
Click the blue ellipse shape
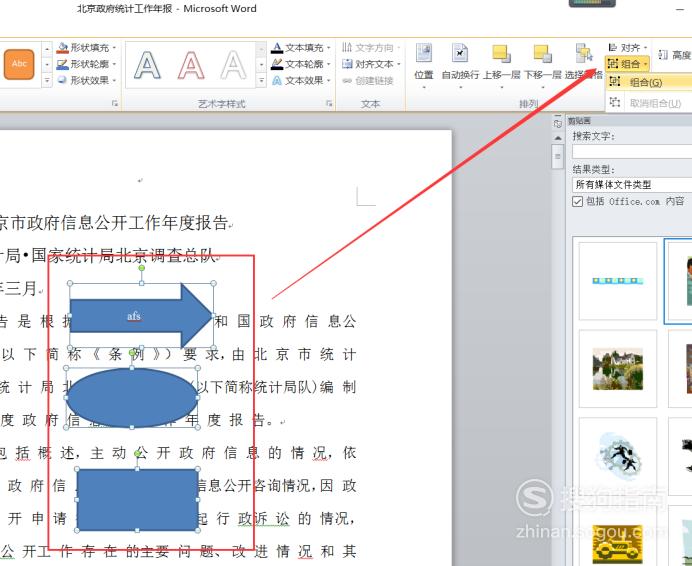132,398
